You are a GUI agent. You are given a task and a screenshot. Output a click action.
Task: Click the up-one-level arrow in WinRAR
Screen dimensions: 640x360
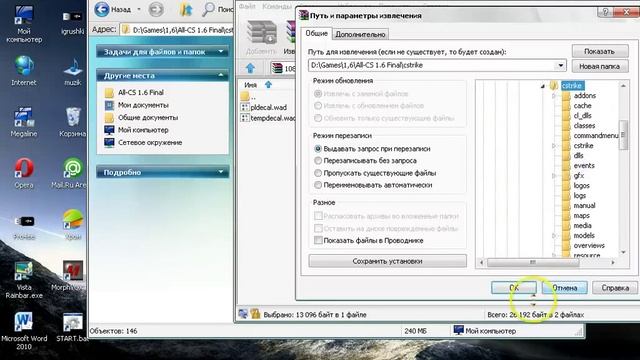(250, 68)
